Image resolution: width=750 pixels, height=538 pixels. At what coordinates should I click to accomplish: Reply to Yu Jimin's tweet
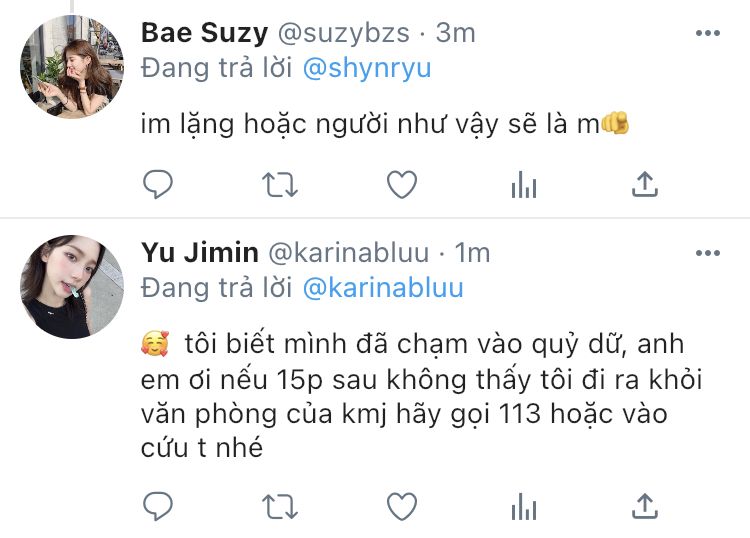coord(158,505)
